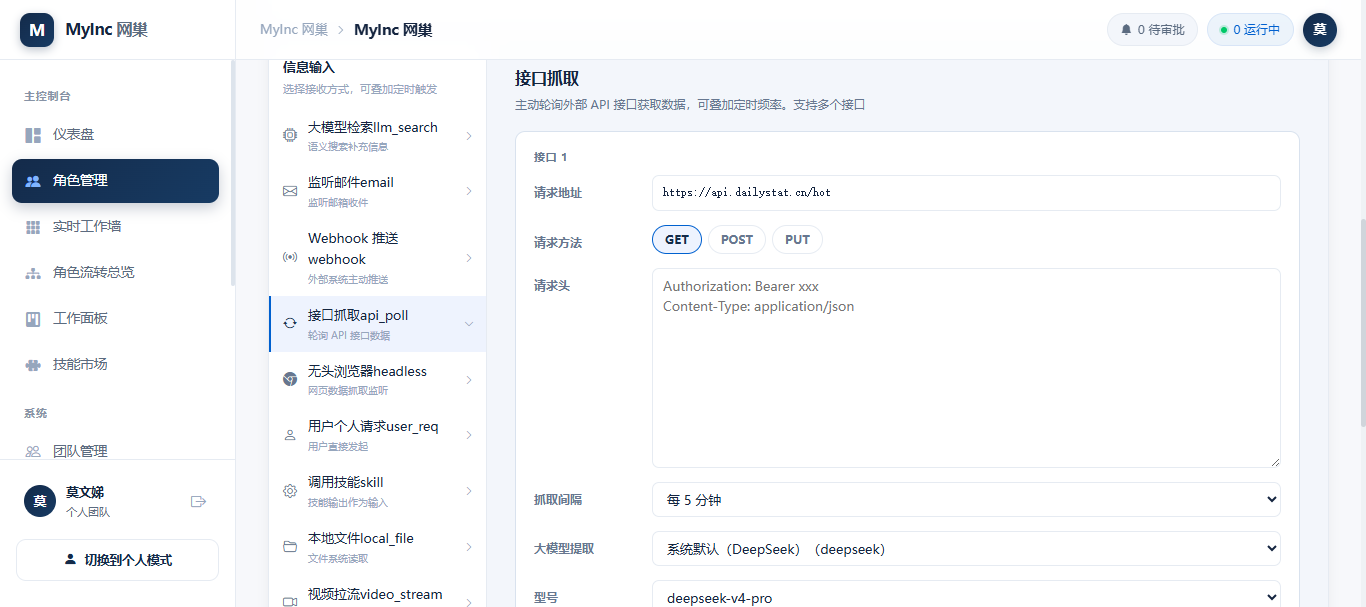The image size is (1366, 607).
Task: Click the folder icon for local_file
Action: pyautogui.click(x=290, y=546)
